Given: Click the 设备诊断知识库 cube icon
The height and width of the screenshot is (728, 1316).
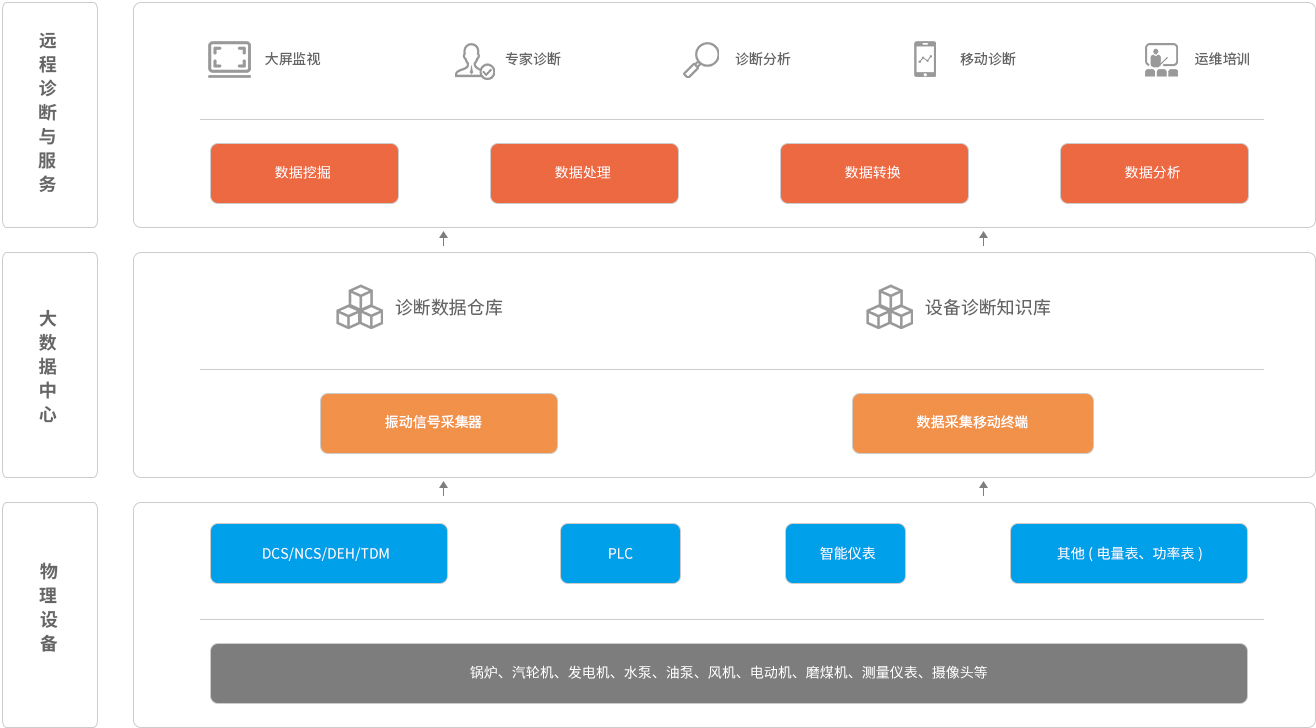Looking at the screenshot, I should pos(888,308).
